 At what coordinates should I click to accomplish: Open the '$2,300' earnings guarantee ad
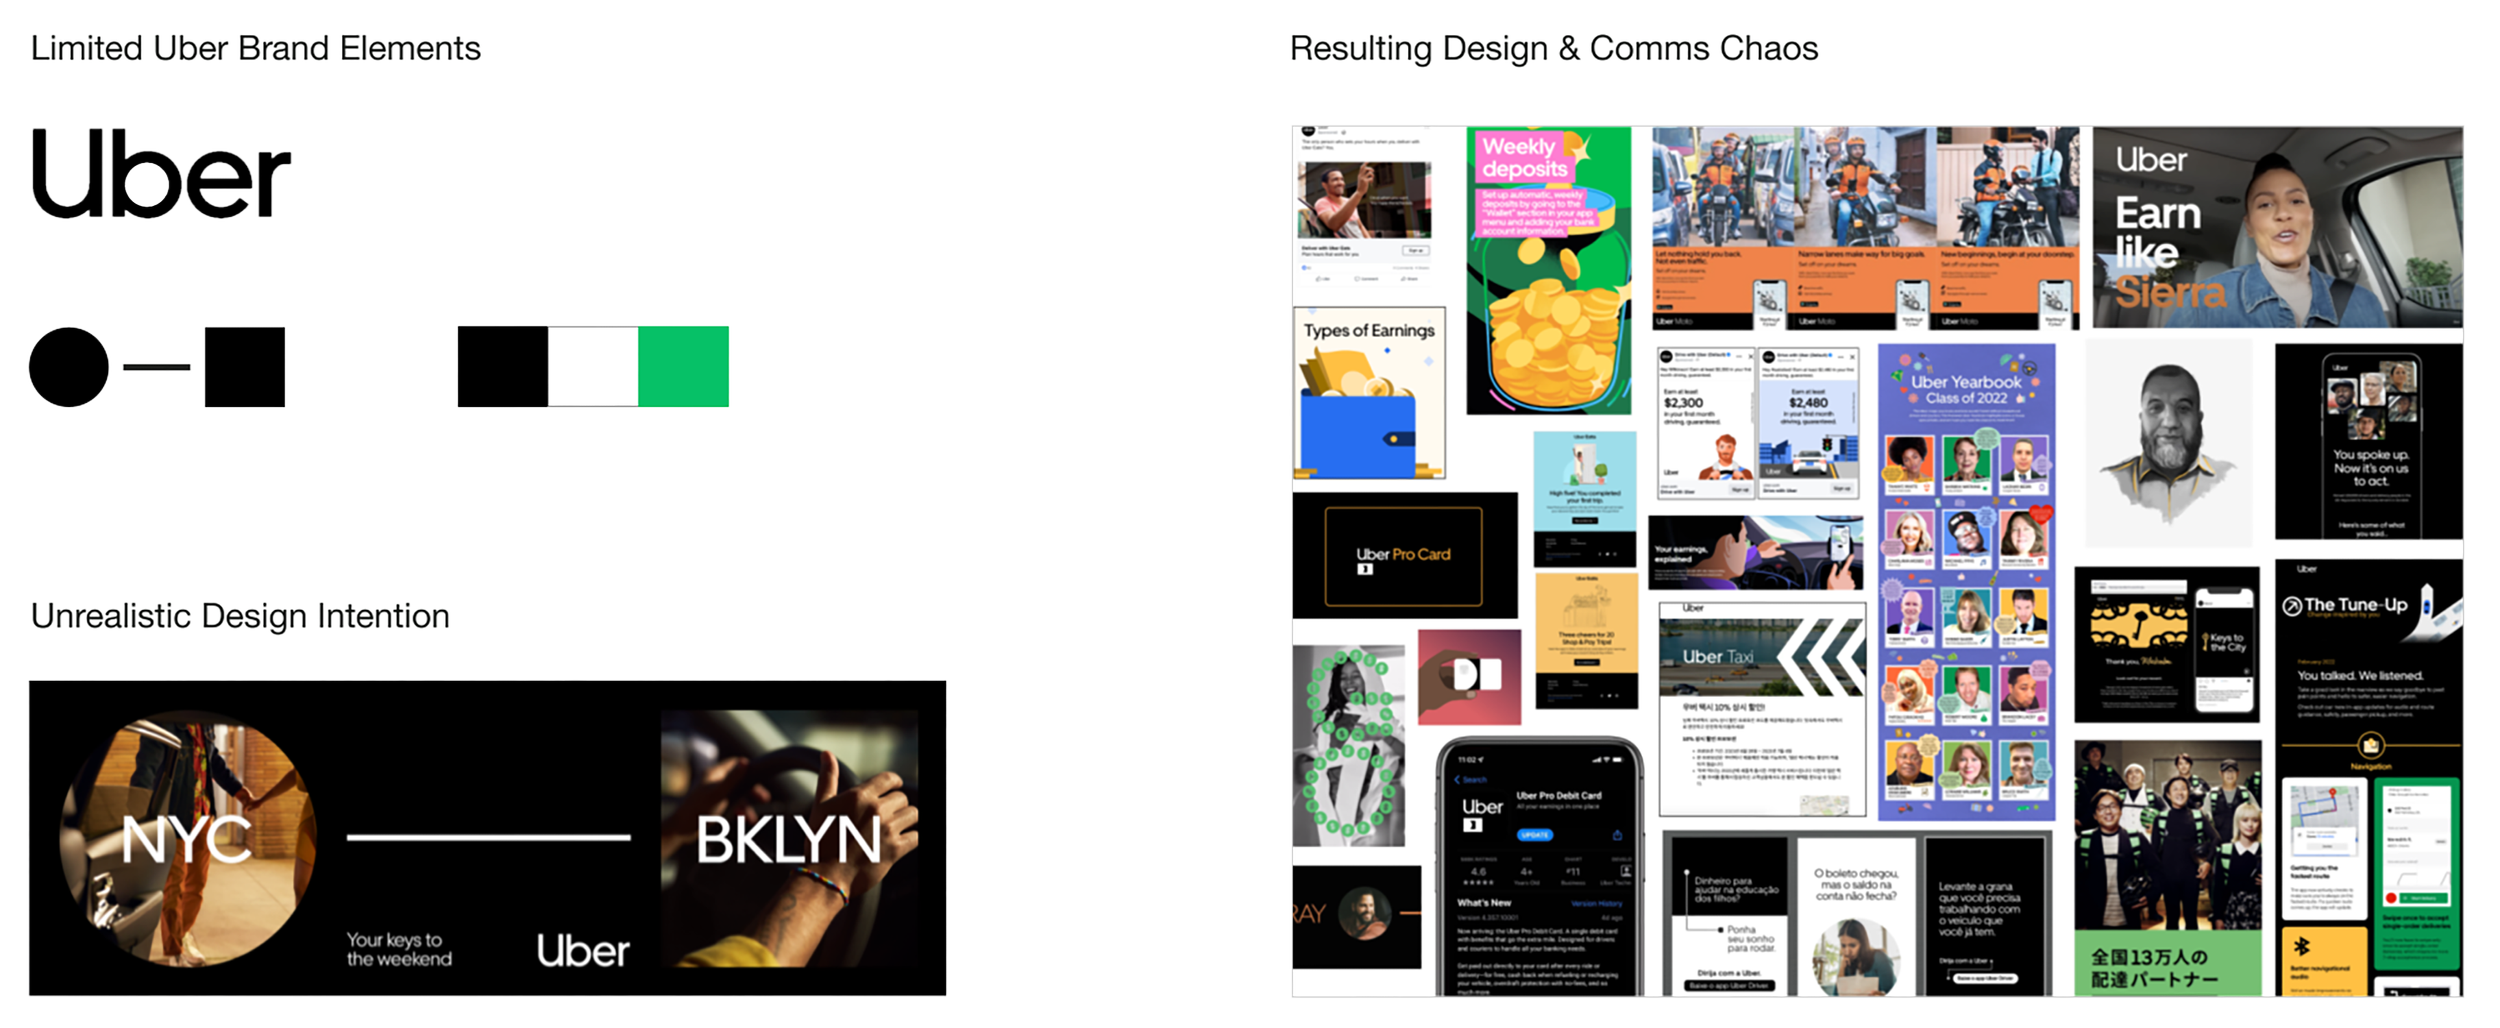1706,423
